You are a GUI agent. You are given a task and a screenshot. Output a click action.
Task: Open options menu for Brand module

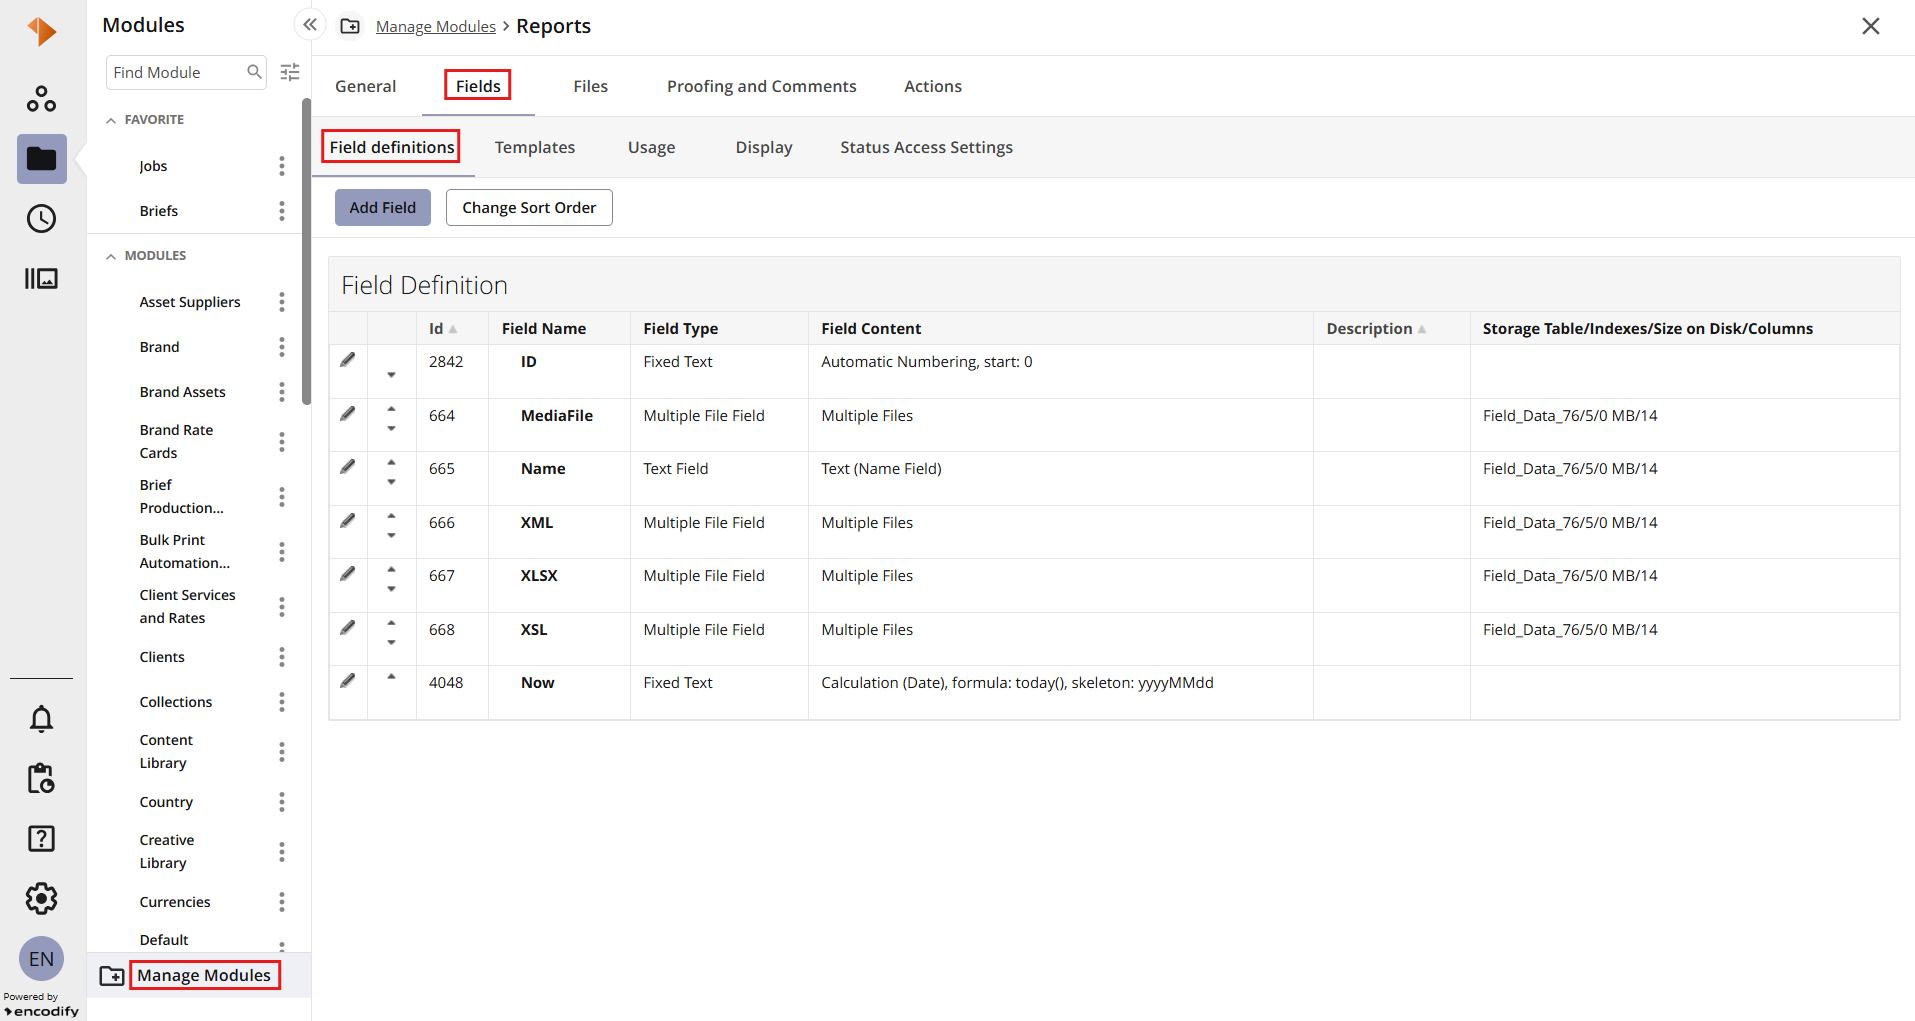[x=282, y=347]
